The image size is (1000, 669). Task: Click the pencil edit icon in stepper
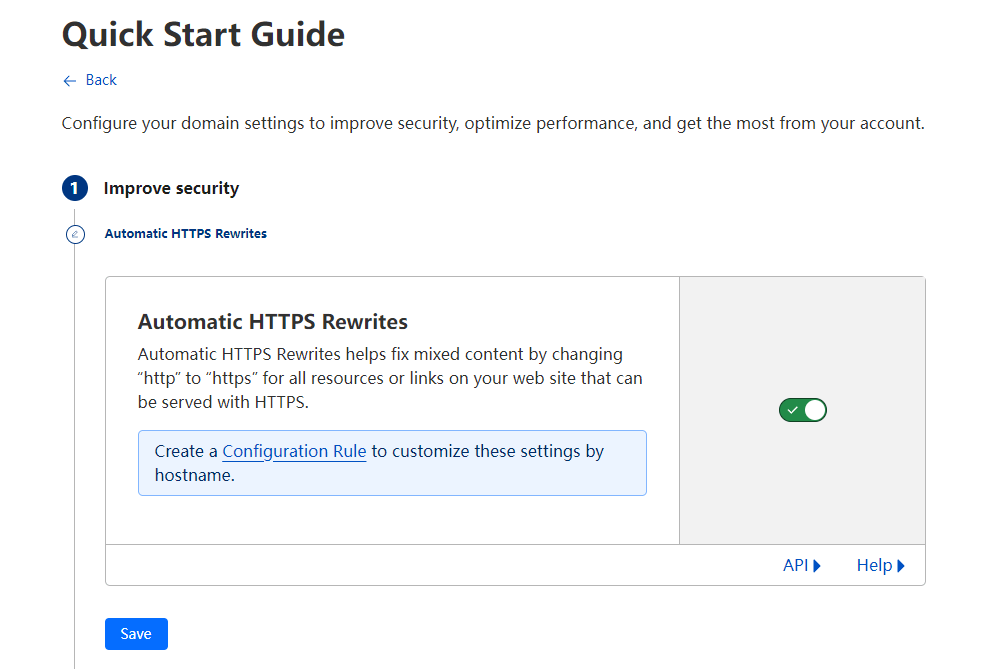tap(75, 235)
